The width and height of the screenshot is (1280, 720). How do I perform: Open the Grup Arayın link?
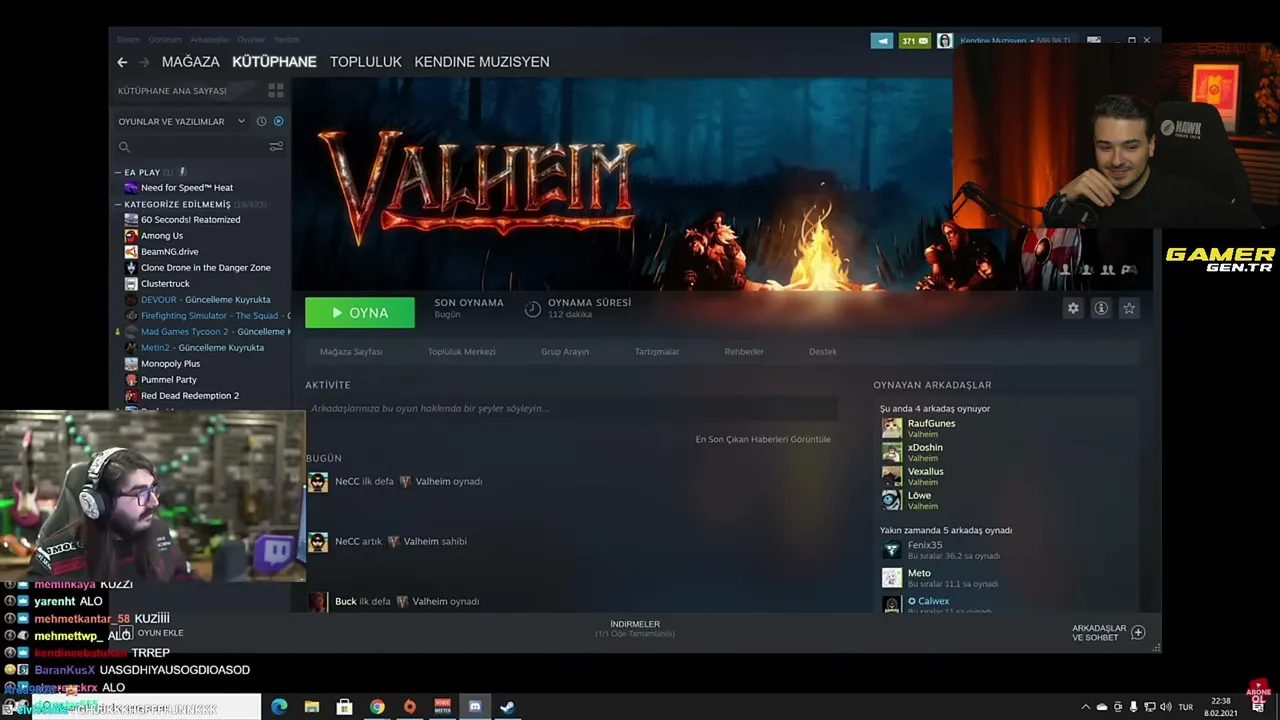pos(565,352)
